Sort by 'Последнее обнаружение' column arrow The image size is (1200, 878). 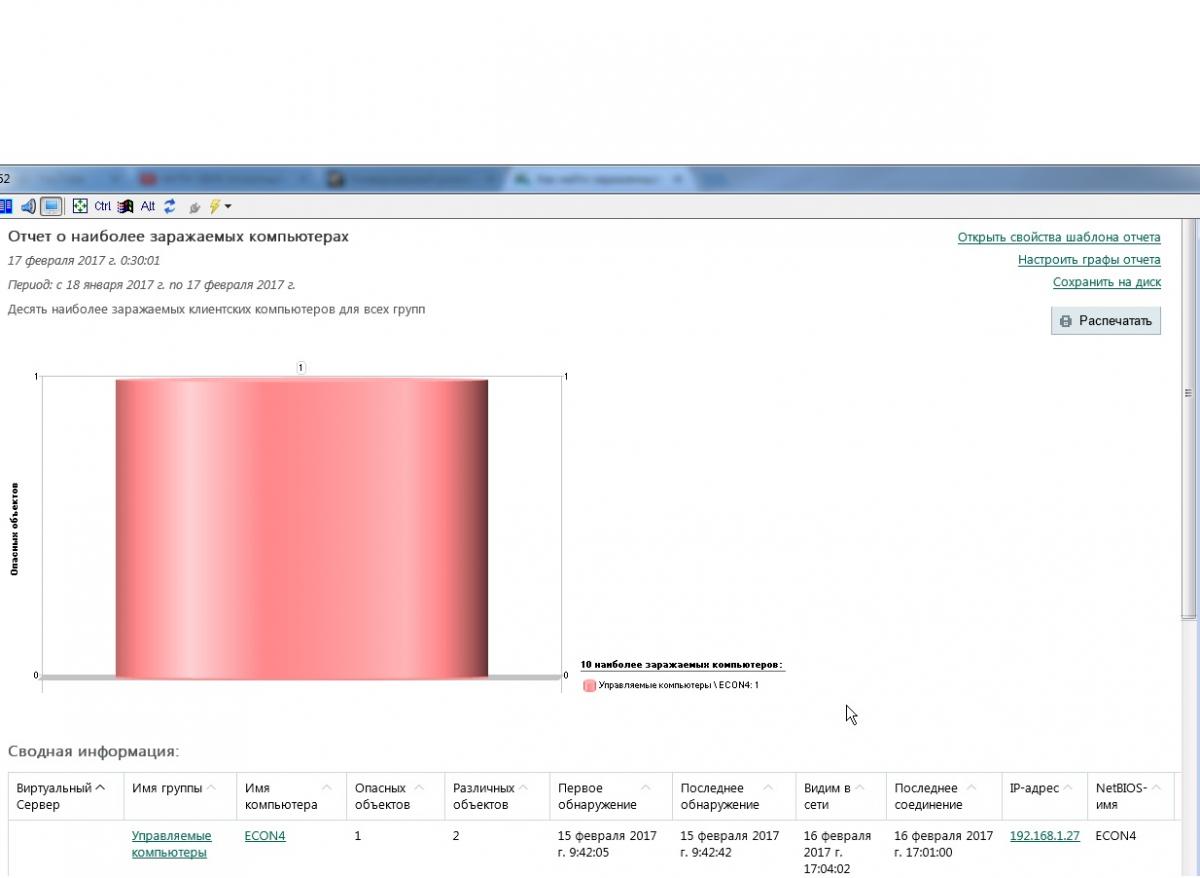pyautogui.click(x=768, y=788)
